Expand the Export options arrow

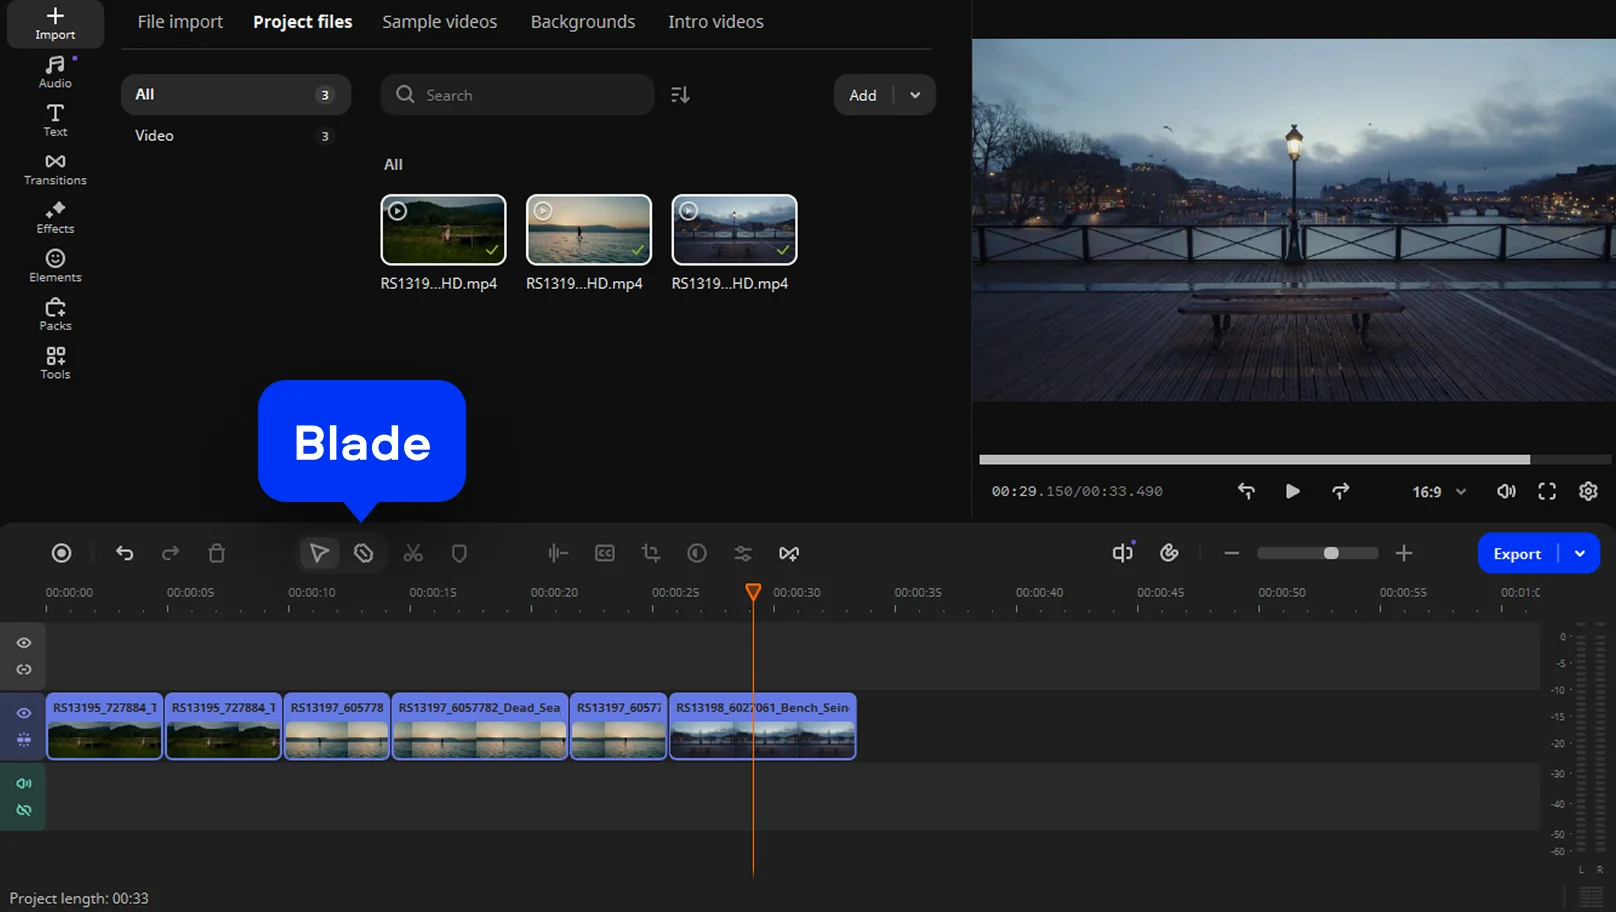[x=1580, y=554]
